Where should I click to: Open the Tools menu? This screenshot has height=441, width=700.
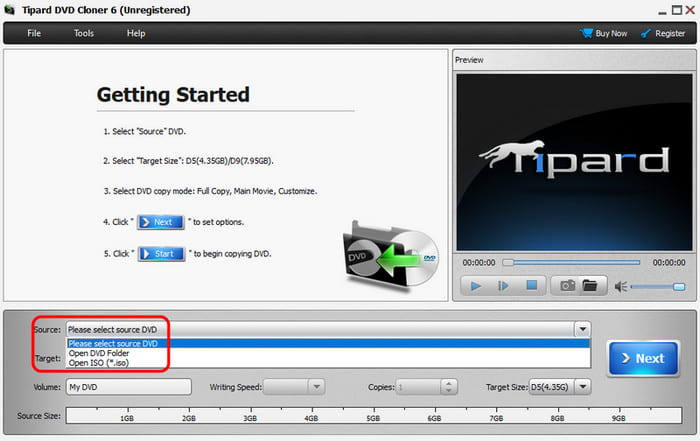(x=83, y=33)
